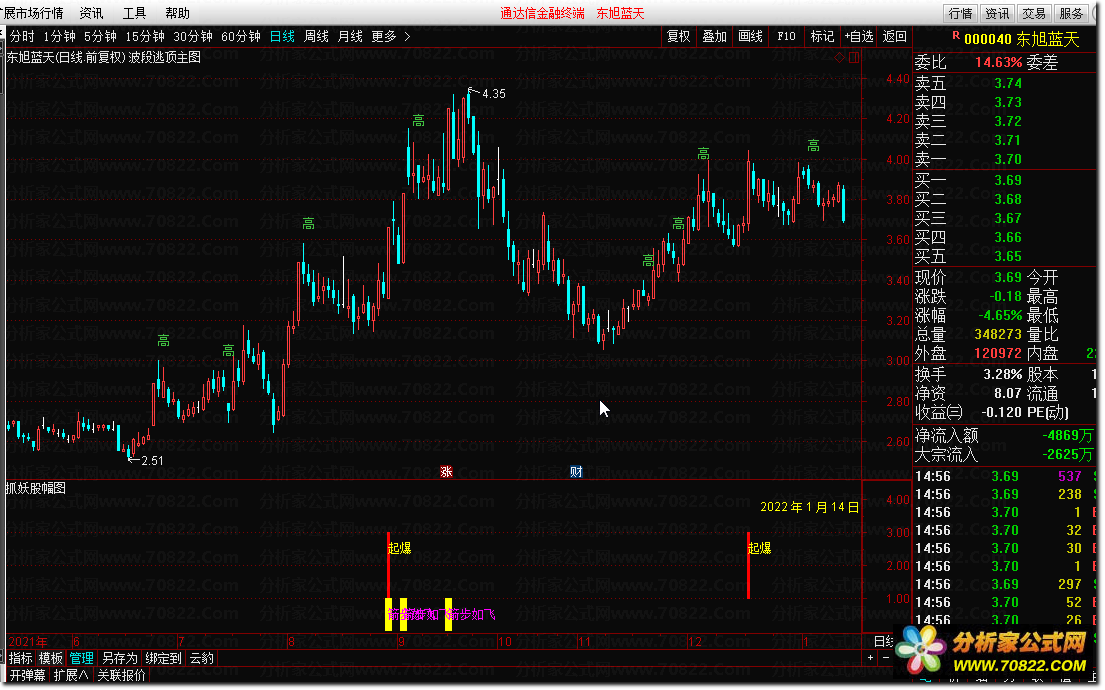This screenshot has height=690, width=1105.
Task: Open the 画线 drawing tools
Action: 750,36
